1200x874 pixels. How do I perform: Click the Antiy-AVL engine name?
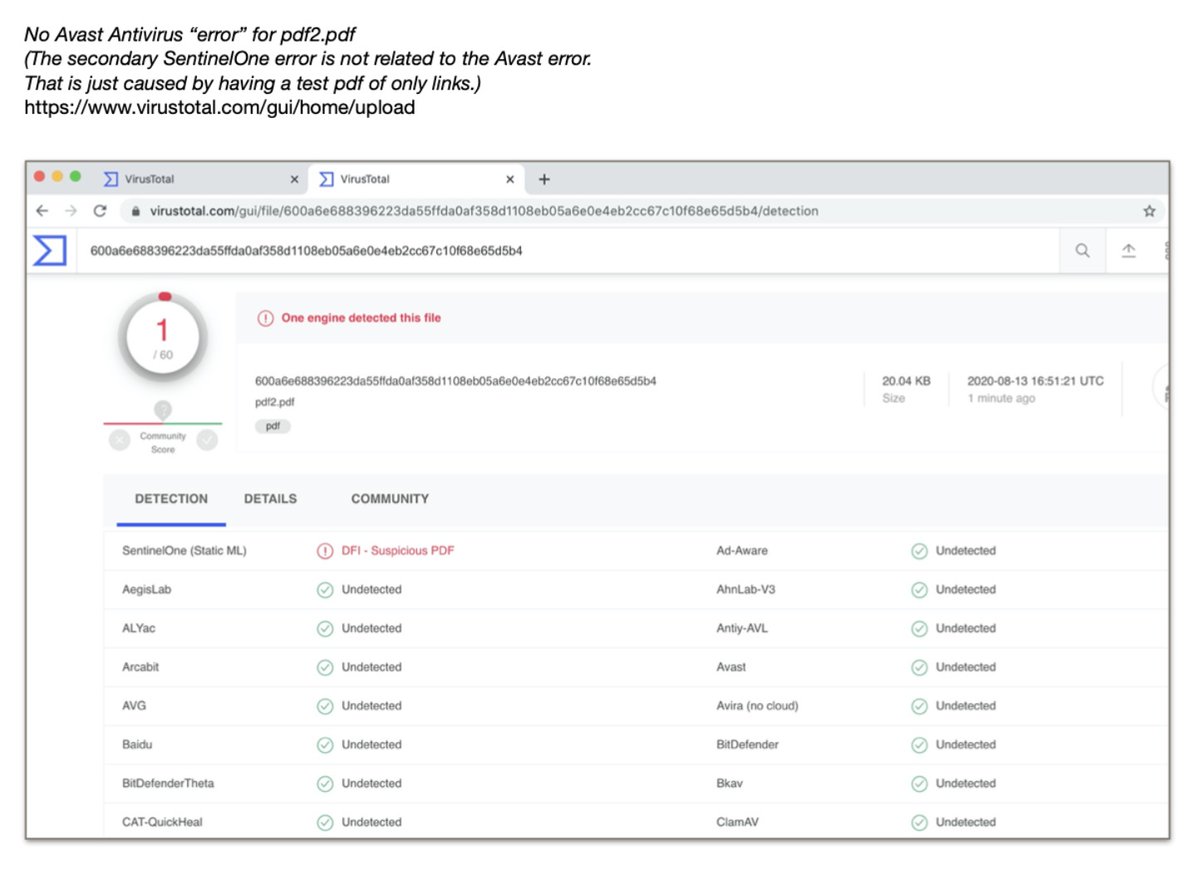click(742, 628)
